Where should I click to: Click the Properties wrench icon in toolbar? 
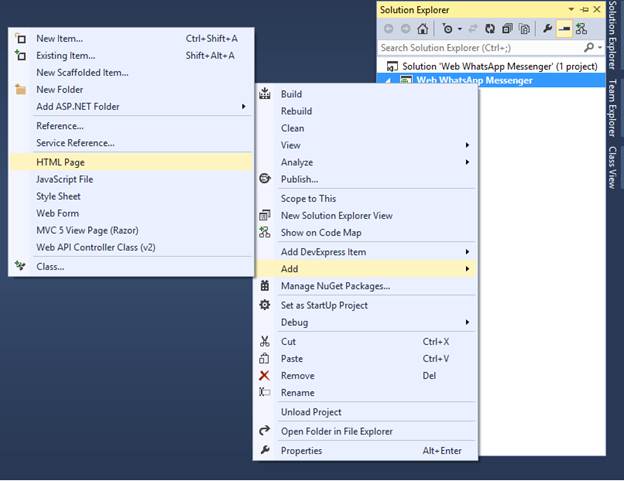tap(548, 29)
